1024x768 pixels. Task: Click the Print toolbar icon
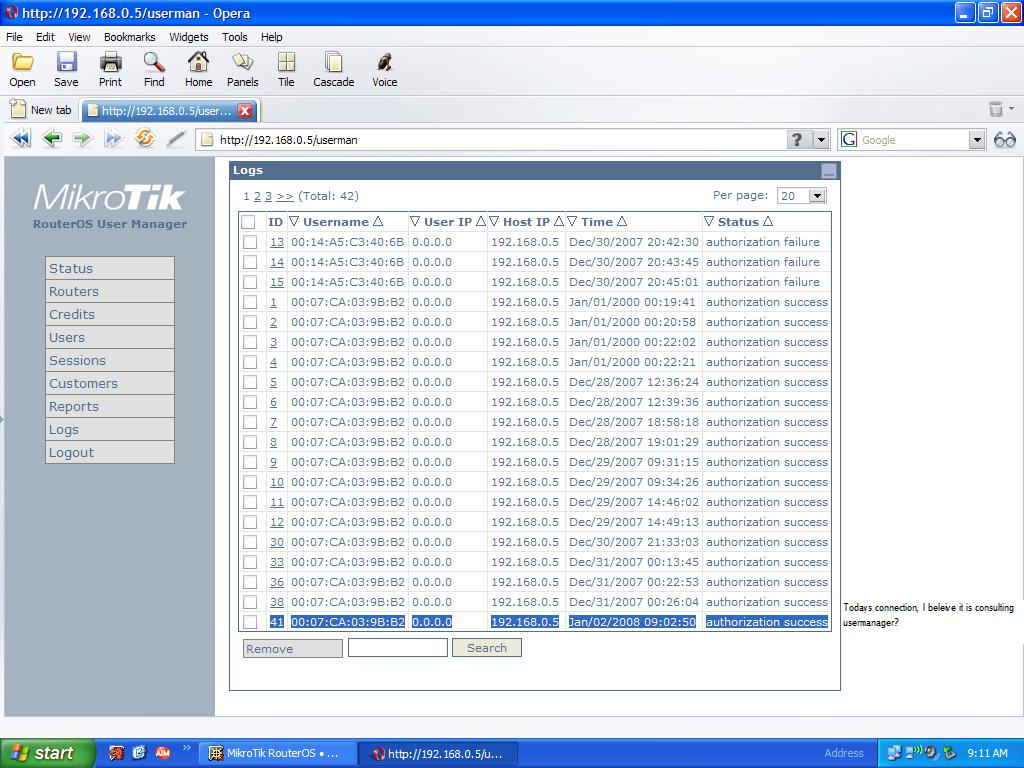[110, 63]
